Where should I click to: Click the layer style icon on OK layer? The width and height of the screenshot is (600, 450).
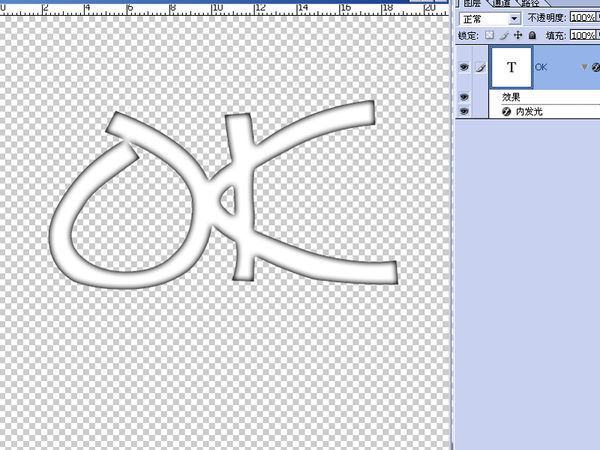594,68
